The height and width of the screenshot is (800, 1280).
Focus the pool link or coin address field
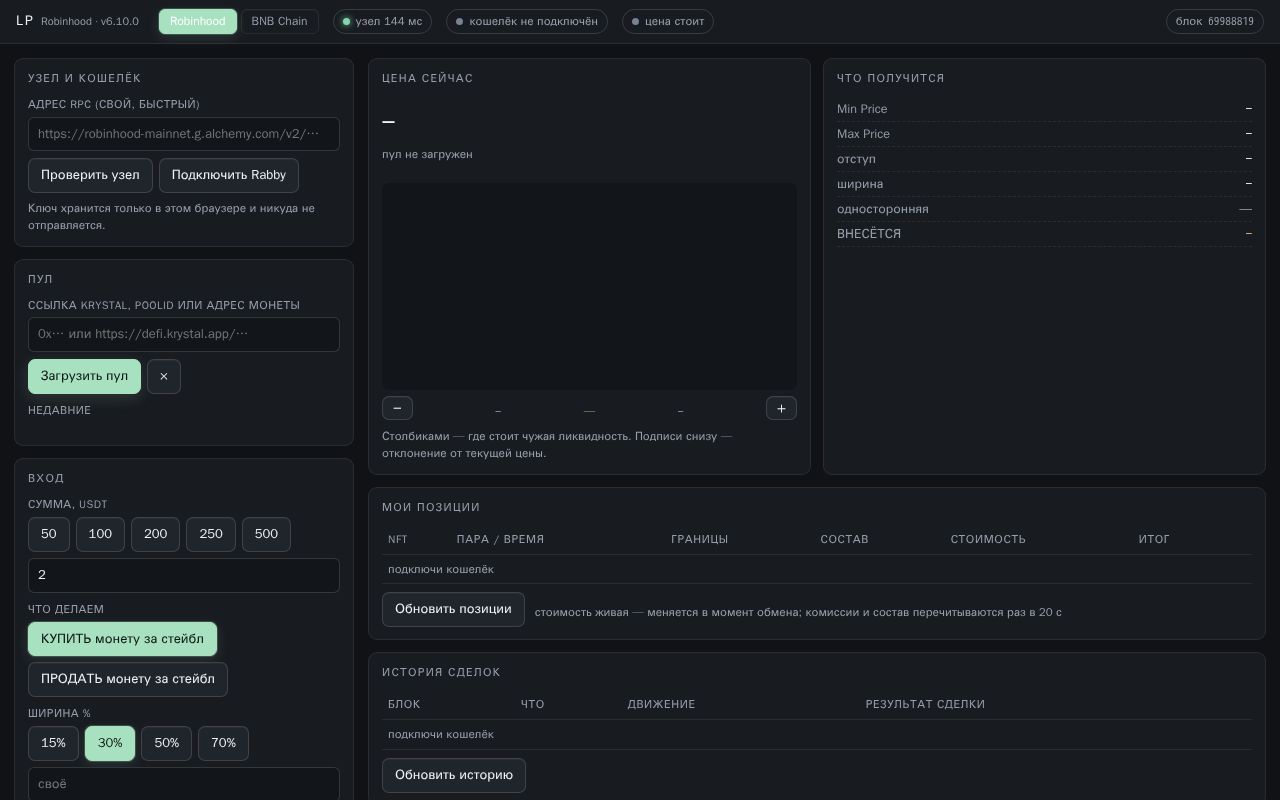[184, 334]
